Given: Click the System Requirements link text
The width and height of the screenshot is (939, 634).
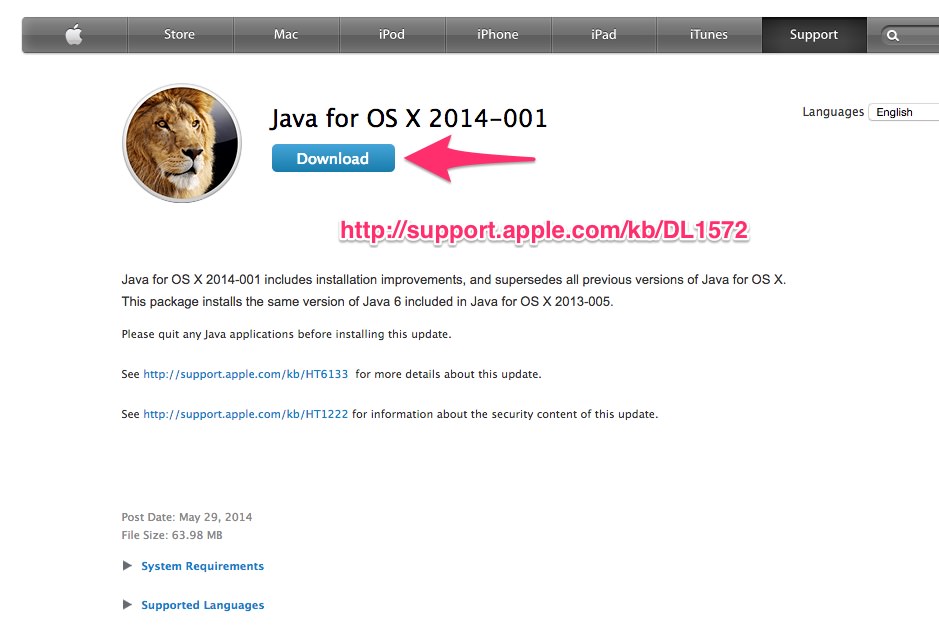Looking at the screenshot, I should click(x=202, y=566).
